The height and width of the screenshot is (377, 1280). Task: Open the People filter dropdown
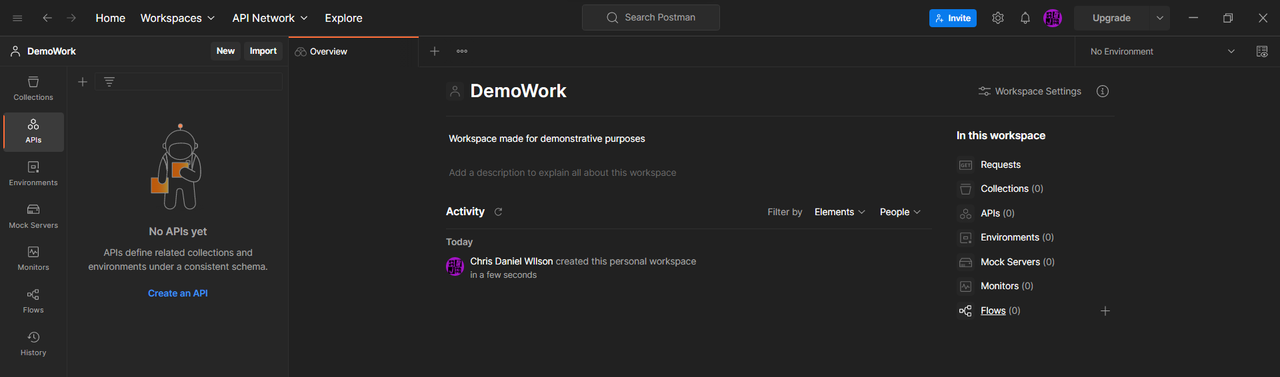click(x=900, y=212)
